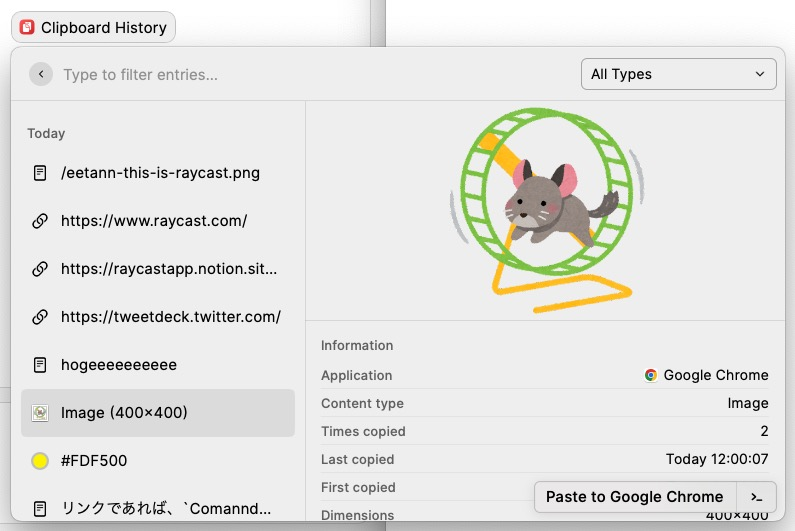Click the image thumbnail icon of Image (400×400)
The image size is (795, 531).
tap(40, 413)
